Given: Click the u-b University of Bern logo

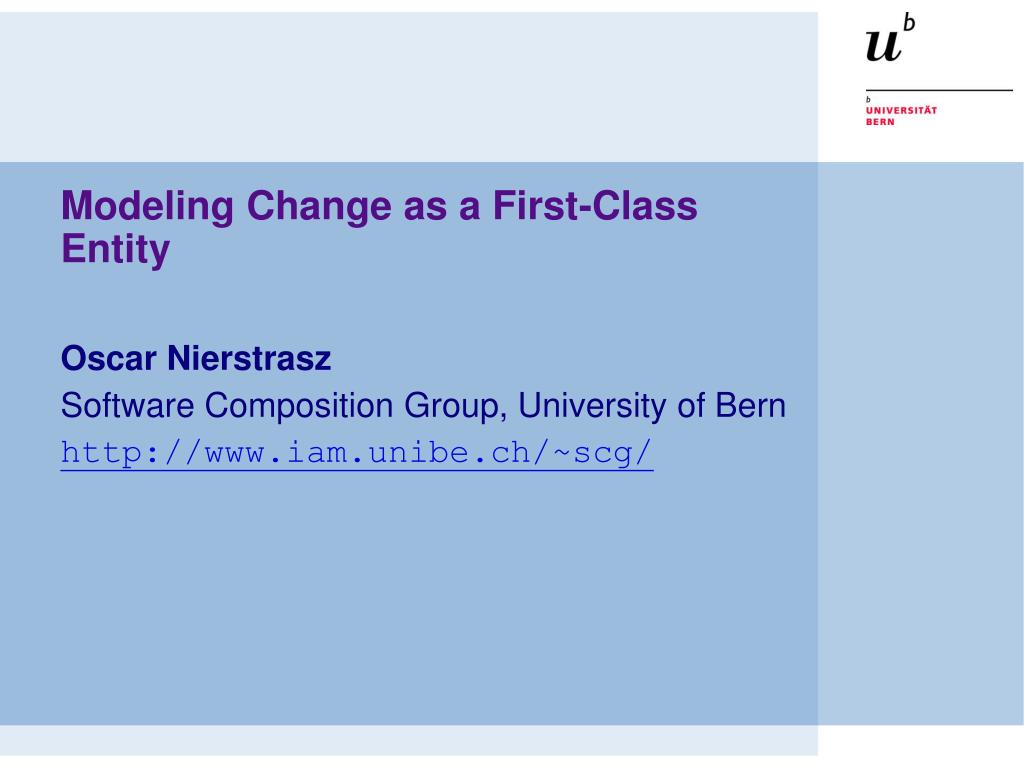Looking at the screenshot, I should [x=891, y=38].
